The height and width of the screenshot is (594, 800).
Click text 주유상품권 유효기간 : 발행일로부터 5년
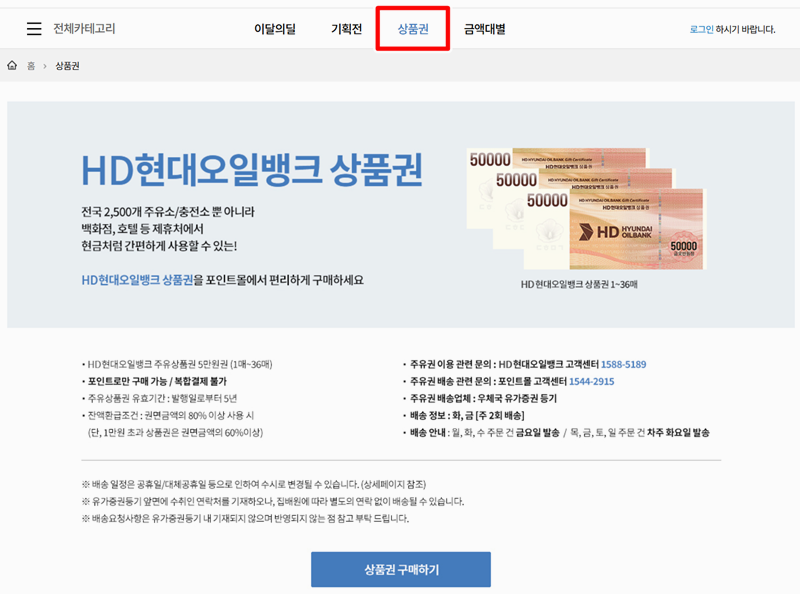162,398
